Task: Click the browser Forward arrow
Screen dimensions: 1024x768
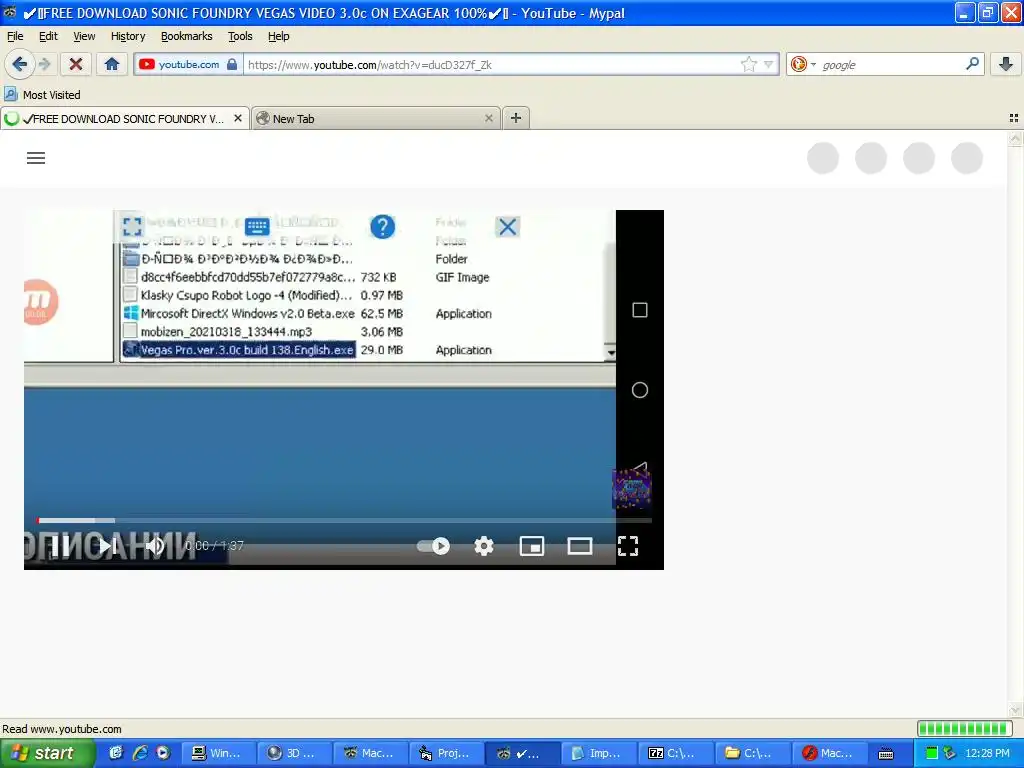Action: (x=44, y=64)
